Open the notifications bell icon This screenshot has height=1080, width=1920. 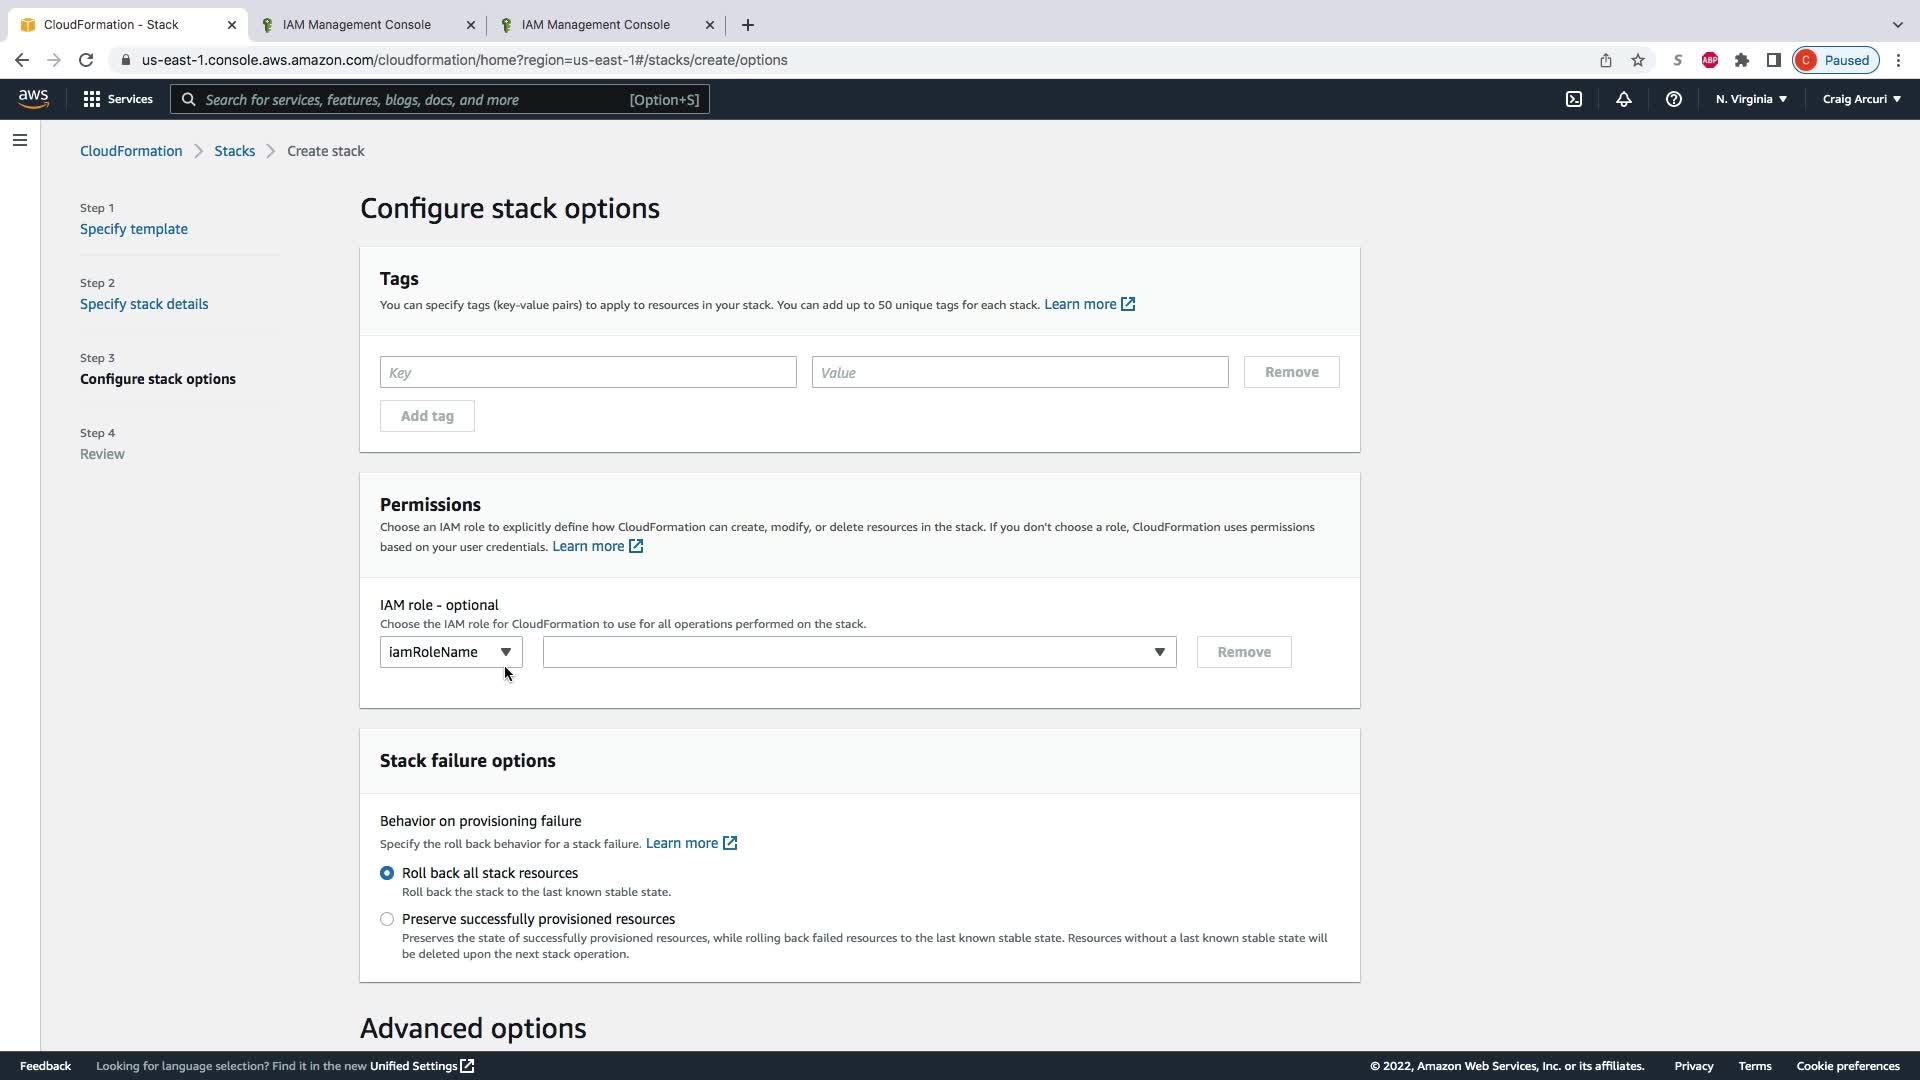click(1624, 99)
